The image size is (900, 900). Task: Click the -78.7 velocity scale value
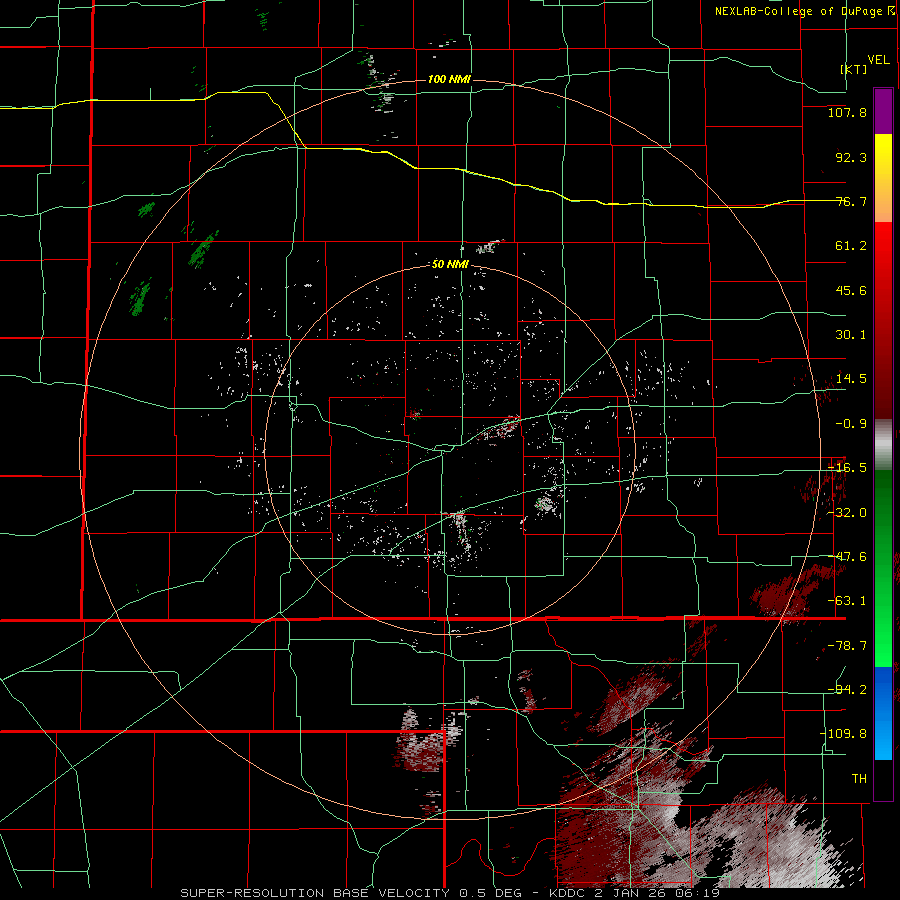pyautogui.click(x=847, y=646)
